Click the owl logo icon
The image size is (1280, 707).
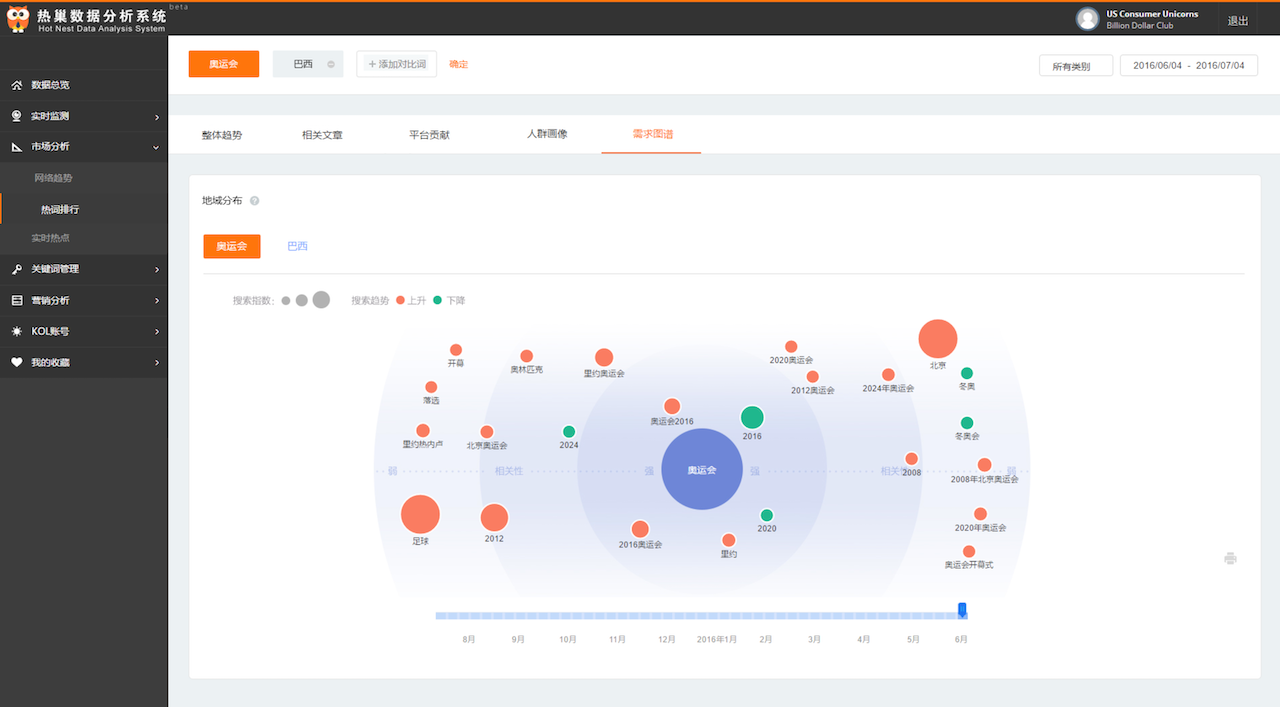point(18,20)
